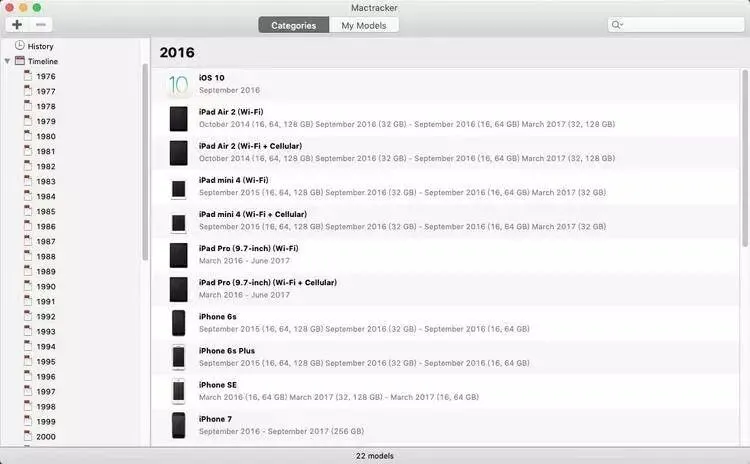The height and width of the screenshot is (464, 750).
Task: Click the icon beside 1981
Action: (x=28, y=151)
